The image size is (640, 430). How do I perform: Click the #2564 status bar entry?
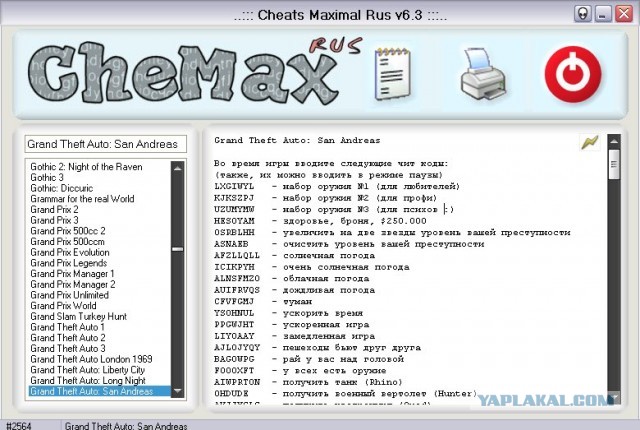coord(19,426)
